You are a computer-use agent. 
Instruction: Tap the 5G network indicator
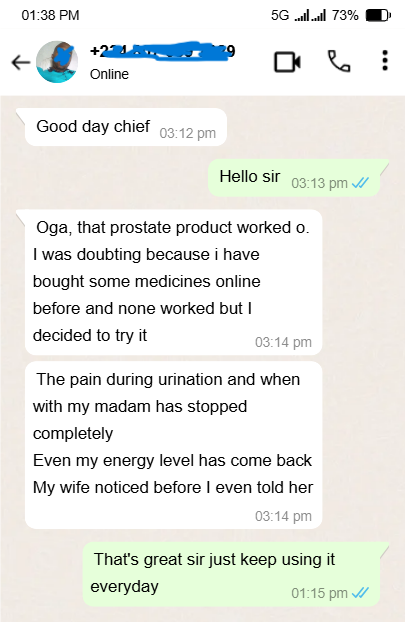pos(280,15)
